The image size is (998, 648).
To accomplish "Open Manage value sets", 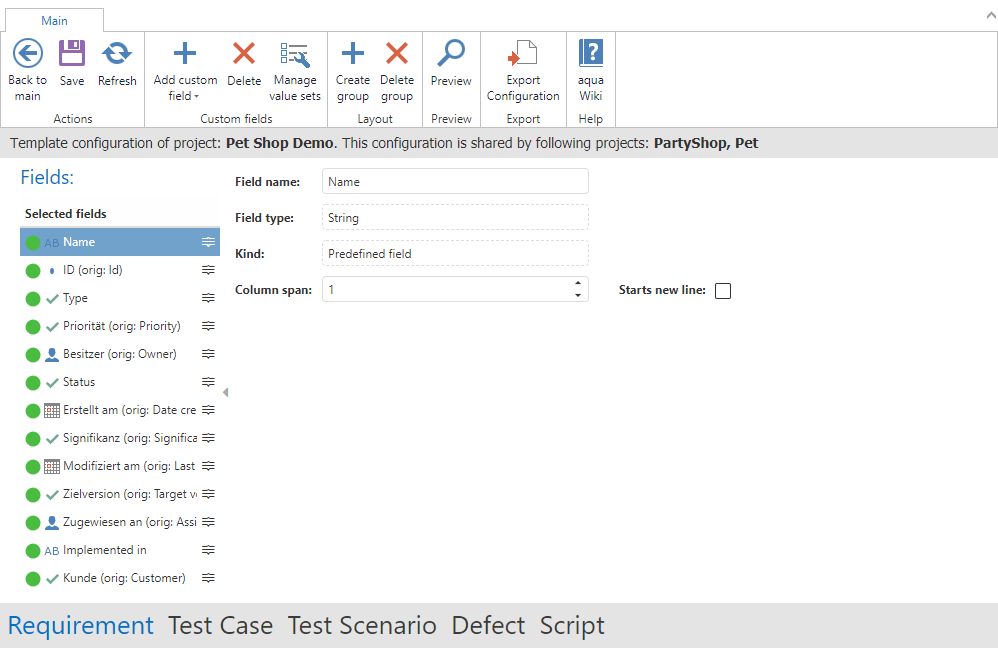I will coord(295,55).
